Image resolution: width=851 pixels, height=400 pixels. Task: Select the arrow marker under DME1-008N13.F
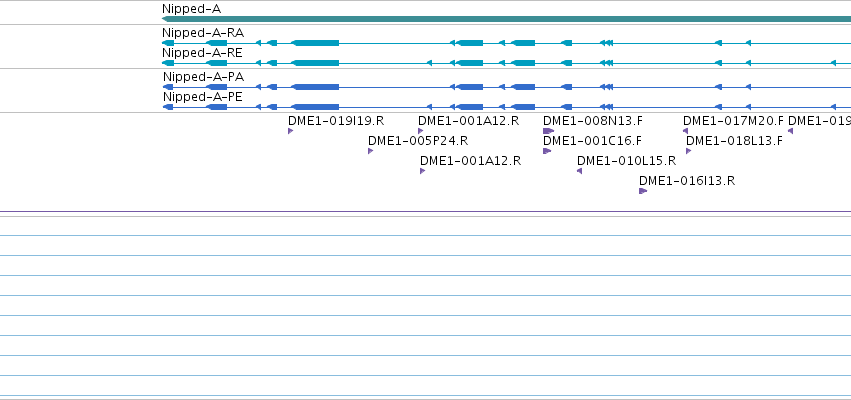[548, 131]
